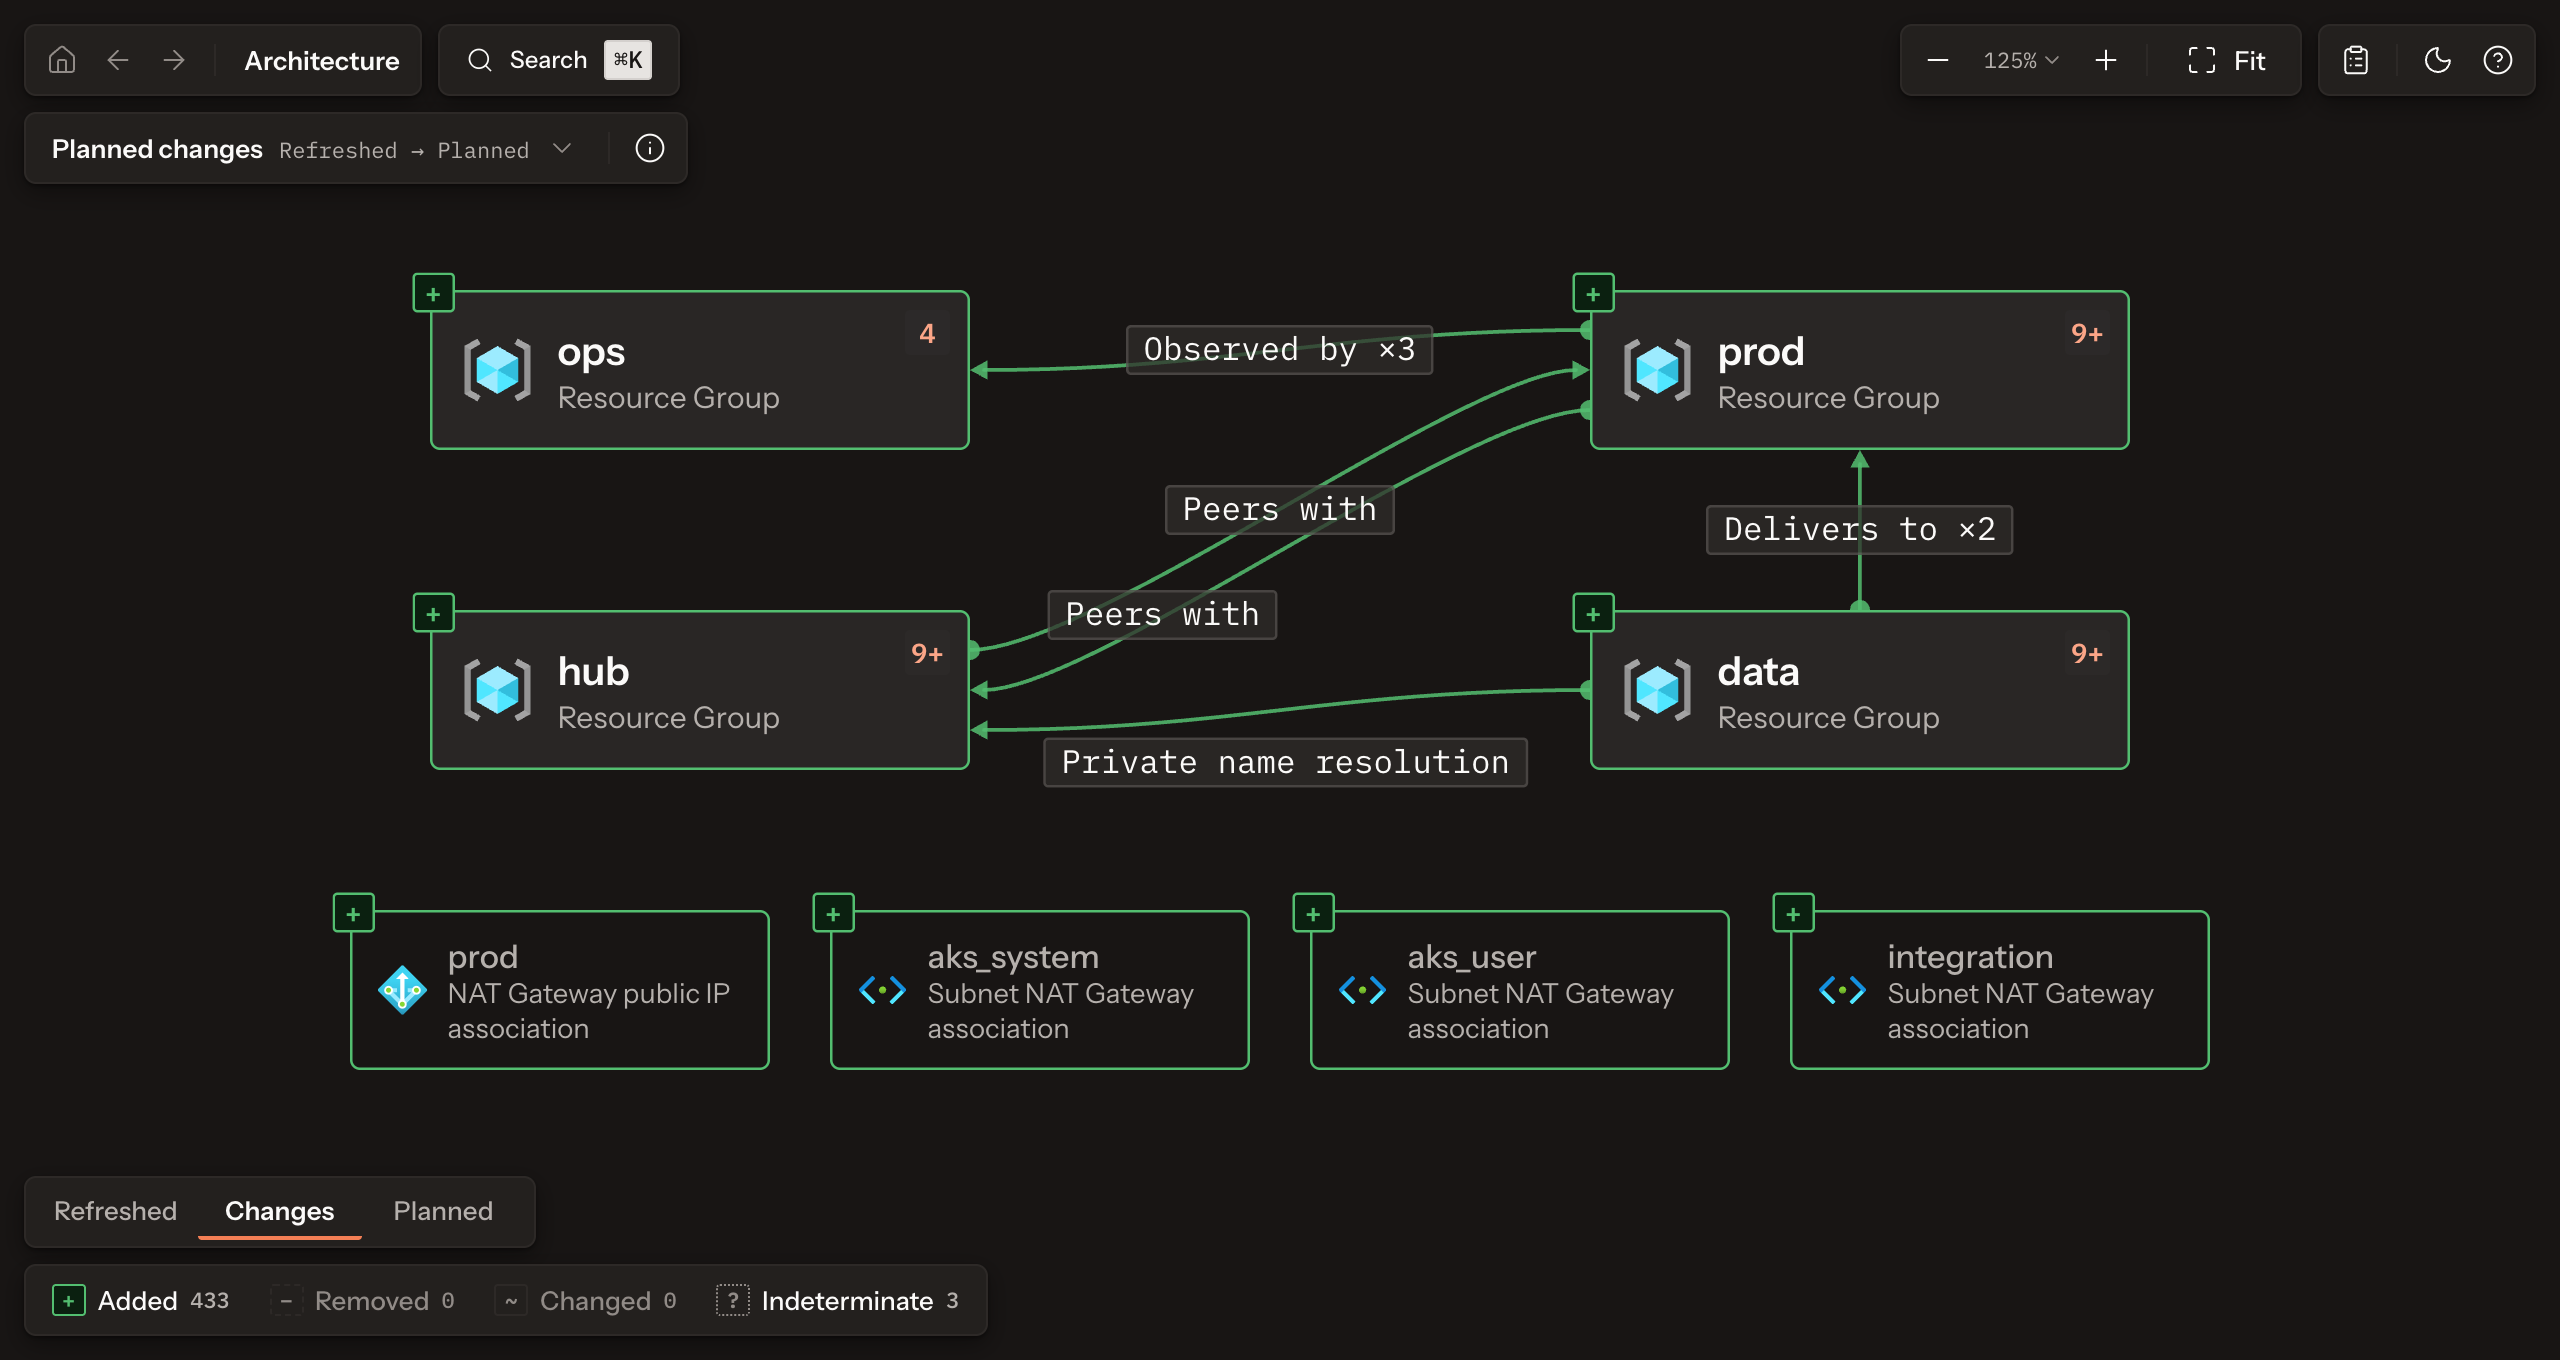
Task: Open the help question mark icon
Action: coord(2498,60)
